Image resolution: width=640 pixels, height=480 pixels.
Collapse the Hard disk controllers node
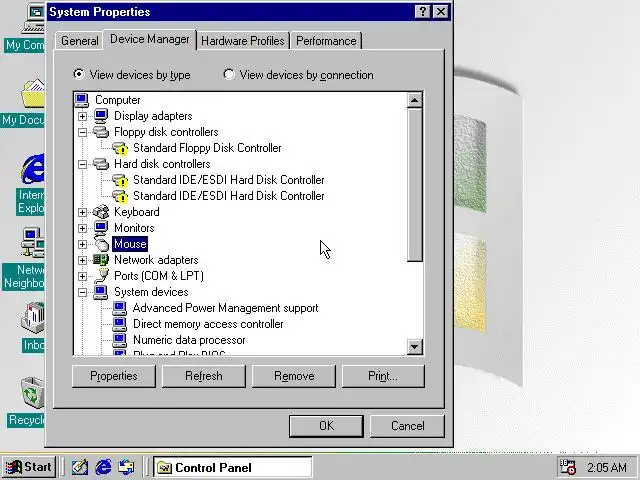coord(82,164)
